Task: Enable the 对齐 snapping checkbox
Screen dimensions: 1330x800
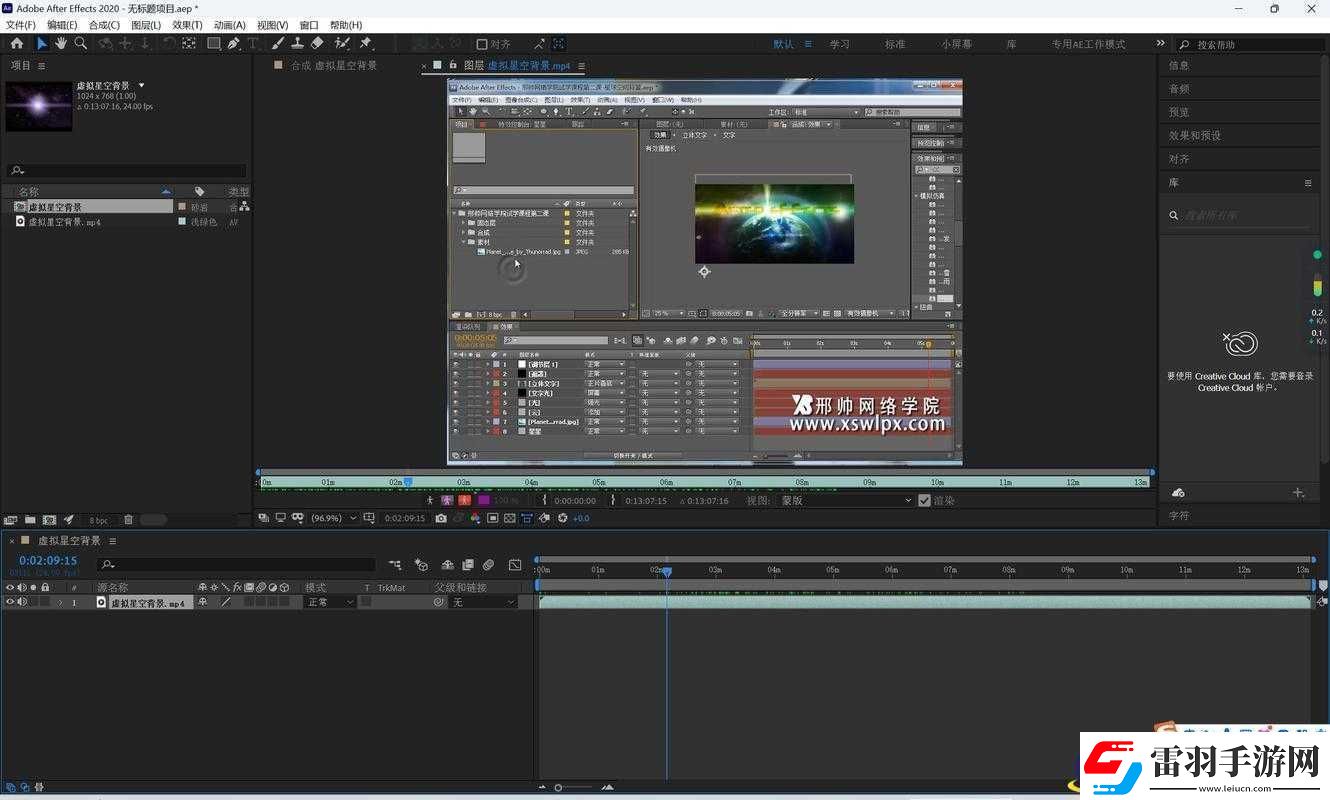Action: (x=482, y=44)
